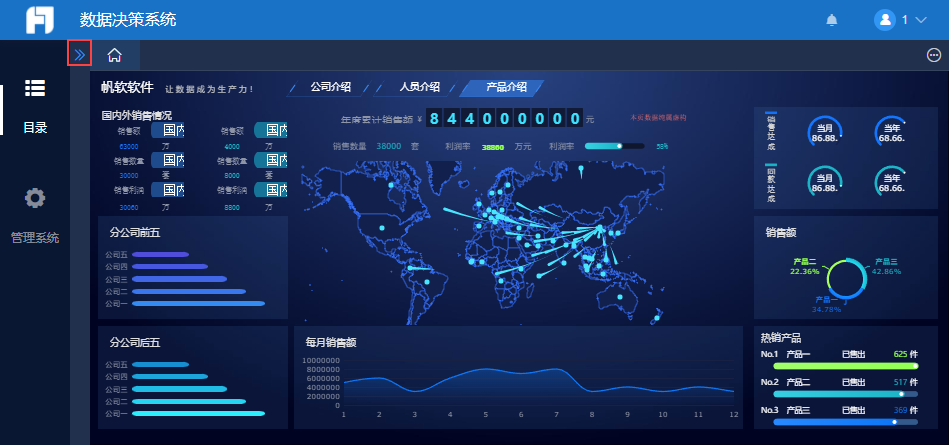Screen dimensions: 949x445
Task: Click No.2 产品二 sales progress bar
Action: tap(846, 394)
